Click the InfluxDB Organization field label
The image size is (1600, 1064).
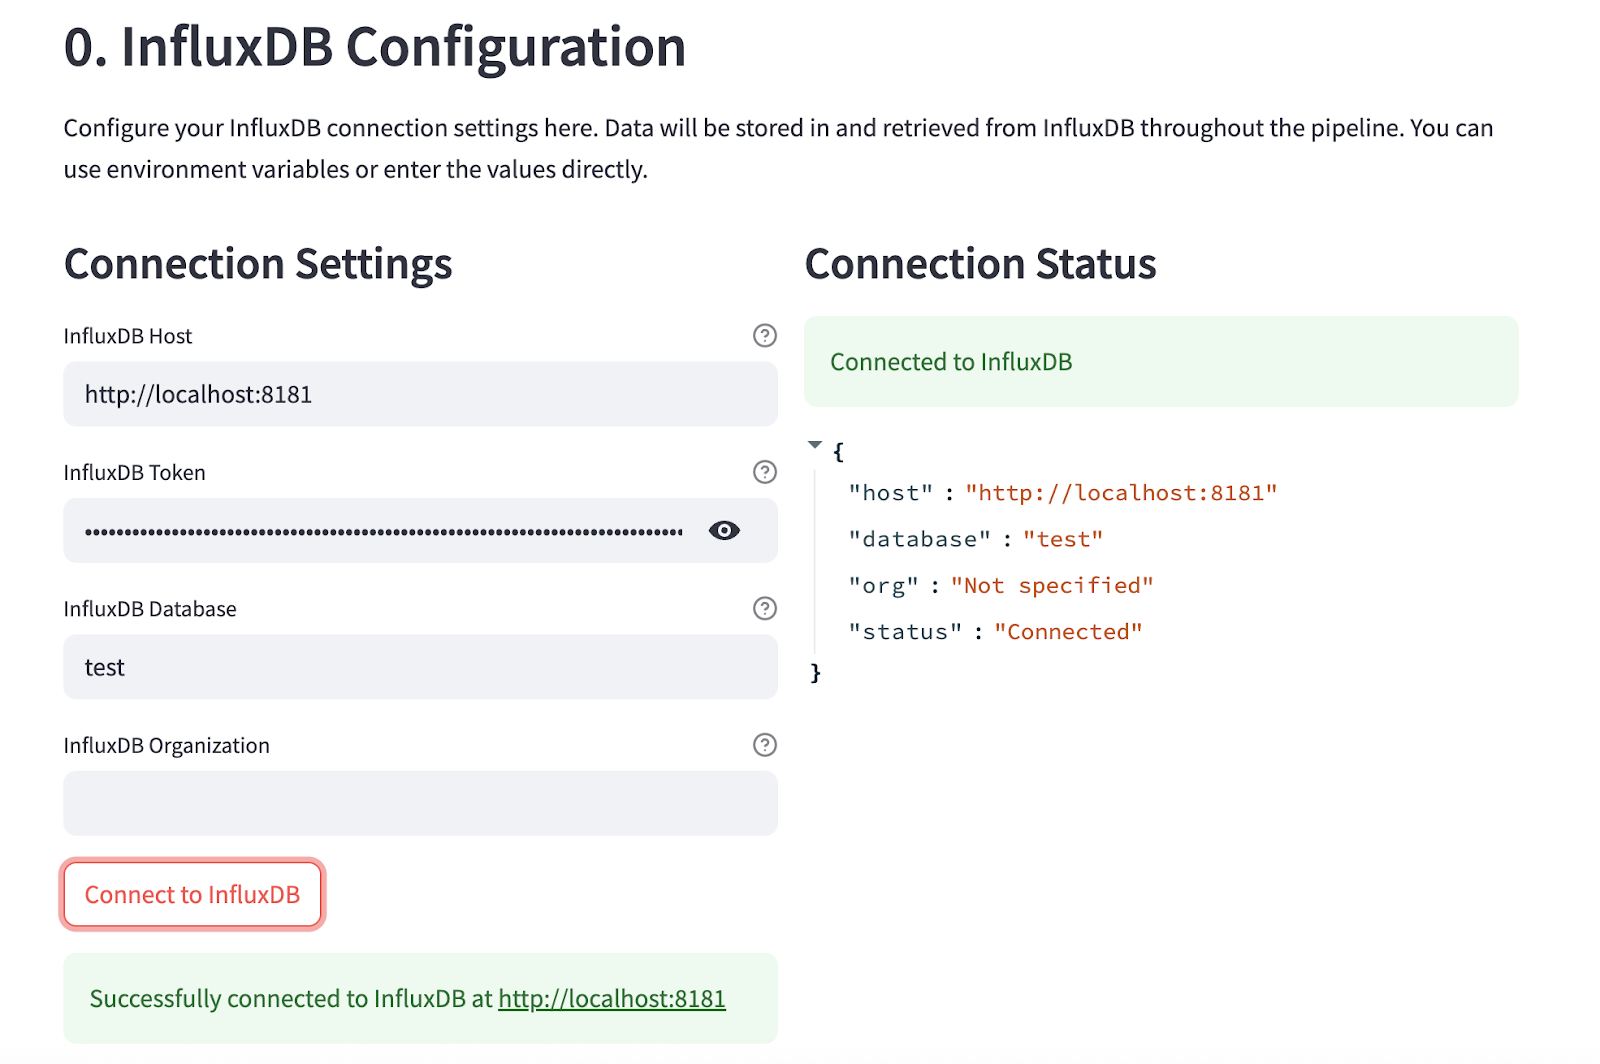pyautogui.click(x=167, y=746)
